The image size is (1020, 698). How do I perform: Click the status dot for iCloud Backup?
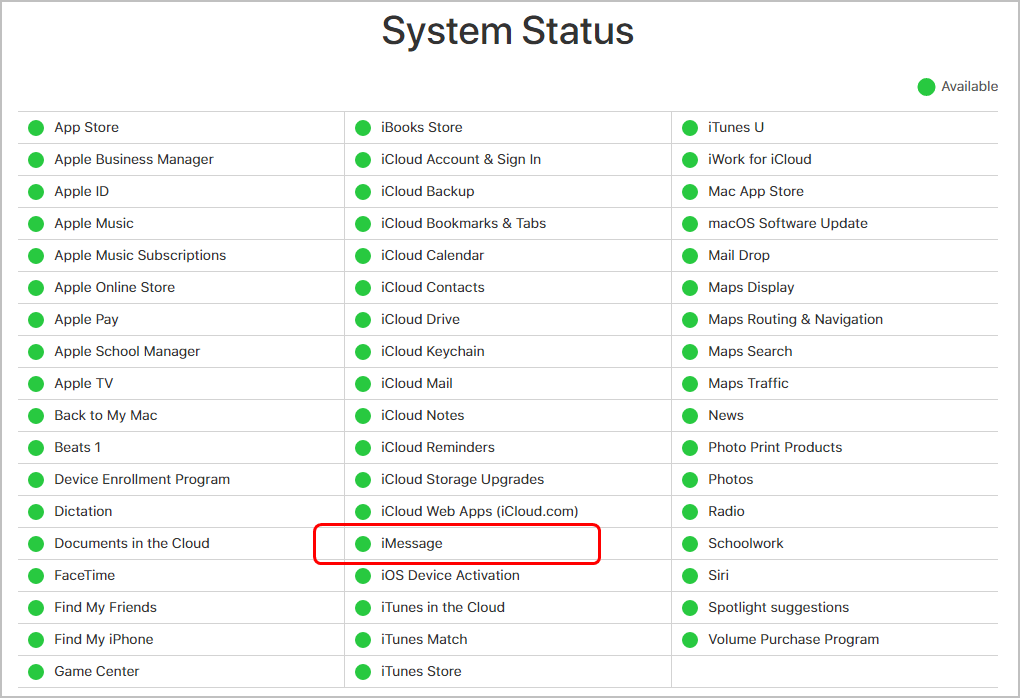click(363, 191)
